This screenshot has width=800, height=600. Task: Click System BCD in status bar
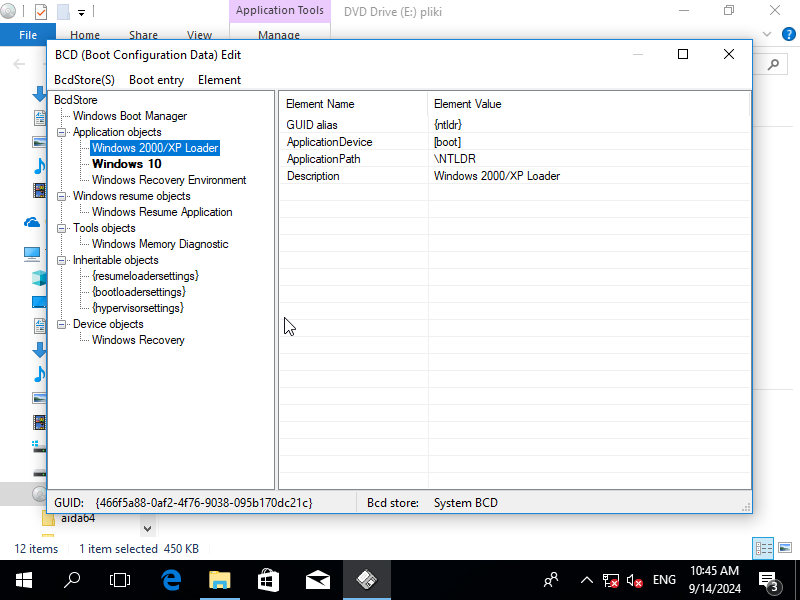point(465,503)
